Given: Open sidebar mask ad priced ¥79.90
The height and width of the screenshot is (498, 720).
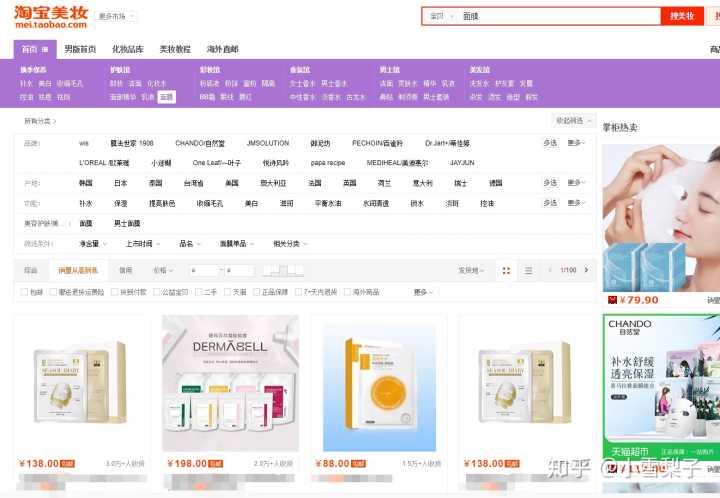Looking at the screenshot, I should 661,218.
